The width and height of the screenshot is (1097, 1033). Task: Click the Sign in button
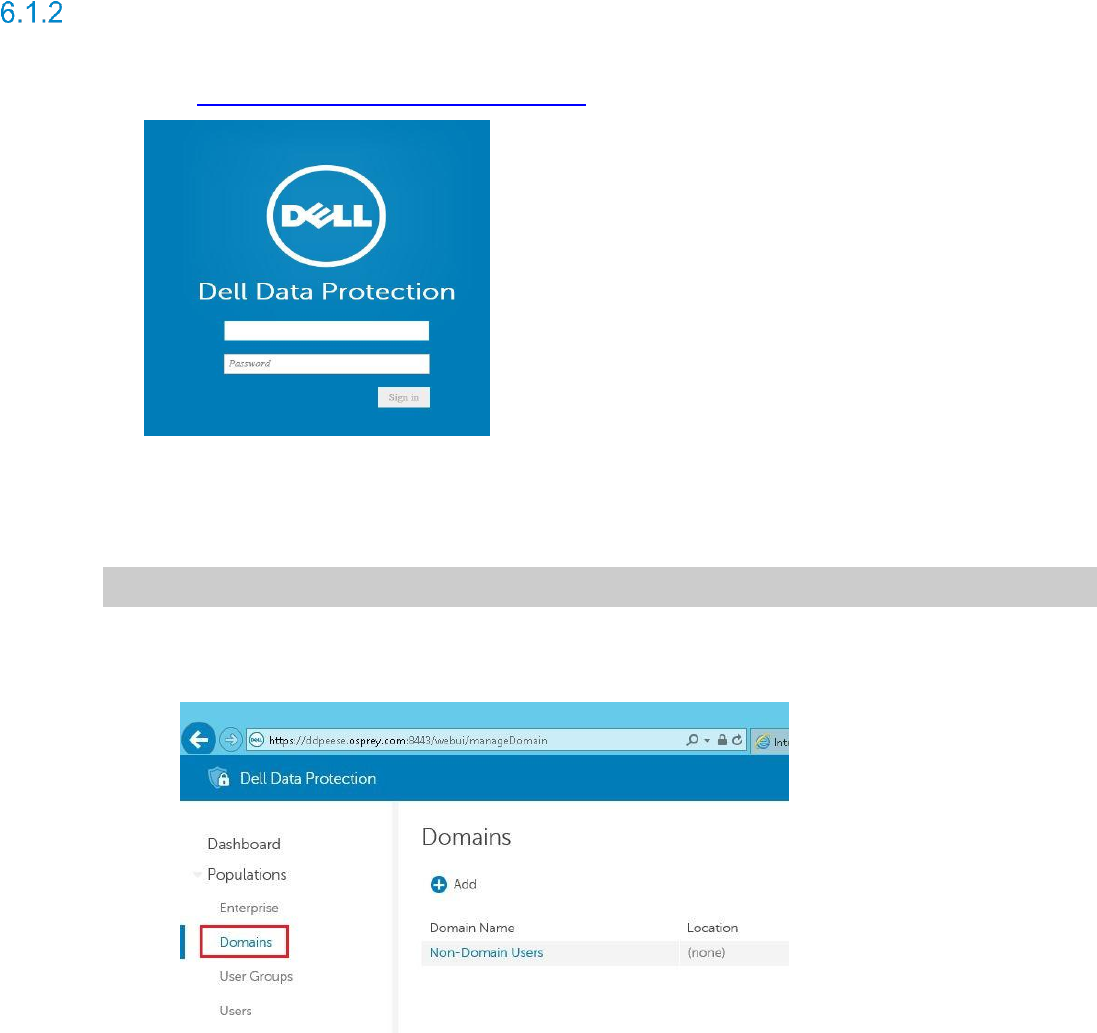(404, 397)
